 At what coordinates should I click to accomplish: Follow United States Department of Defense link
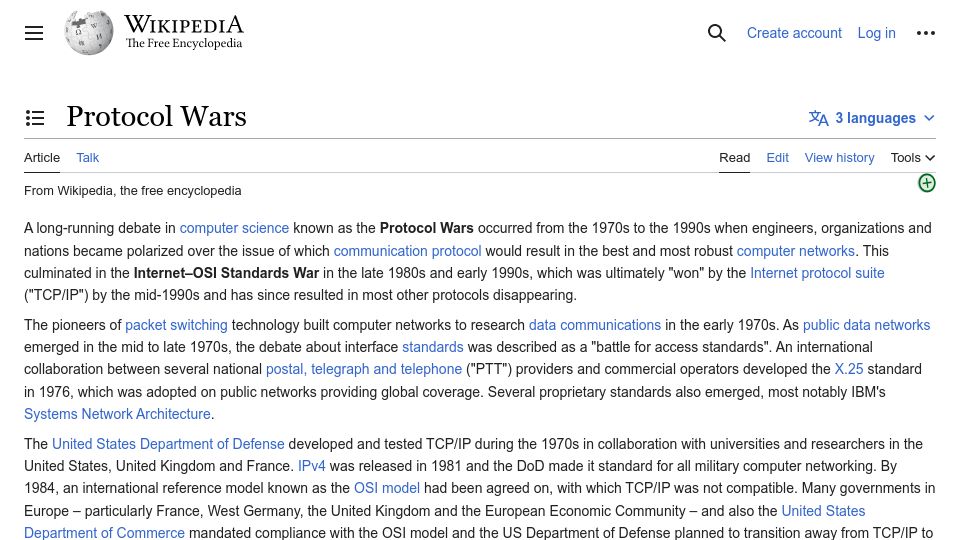(x=168, y=444)
